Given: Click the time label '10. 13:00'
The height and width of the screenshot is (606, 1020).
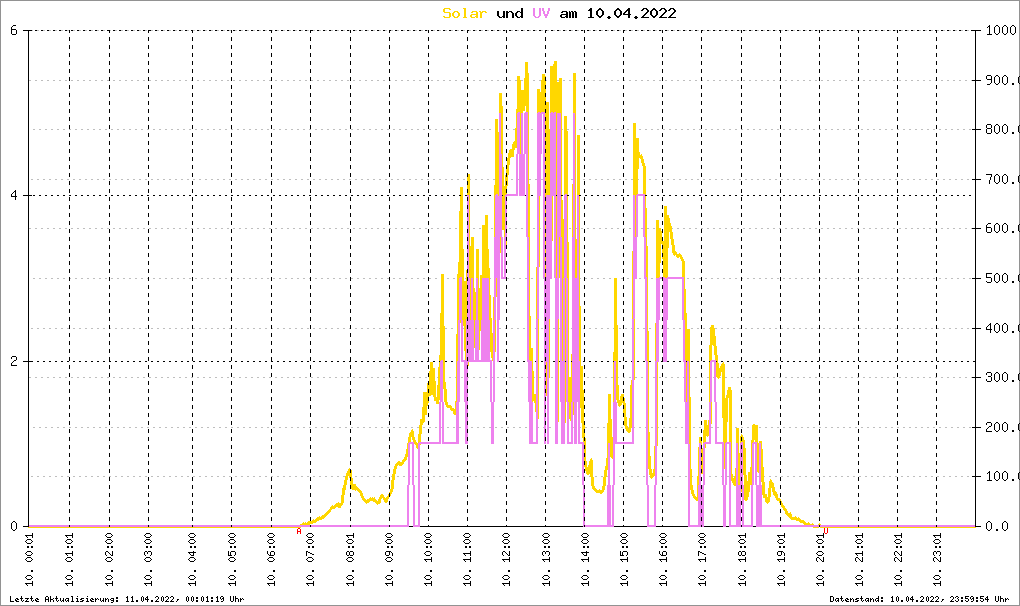Looking at the screenshot, I should 546,560.
